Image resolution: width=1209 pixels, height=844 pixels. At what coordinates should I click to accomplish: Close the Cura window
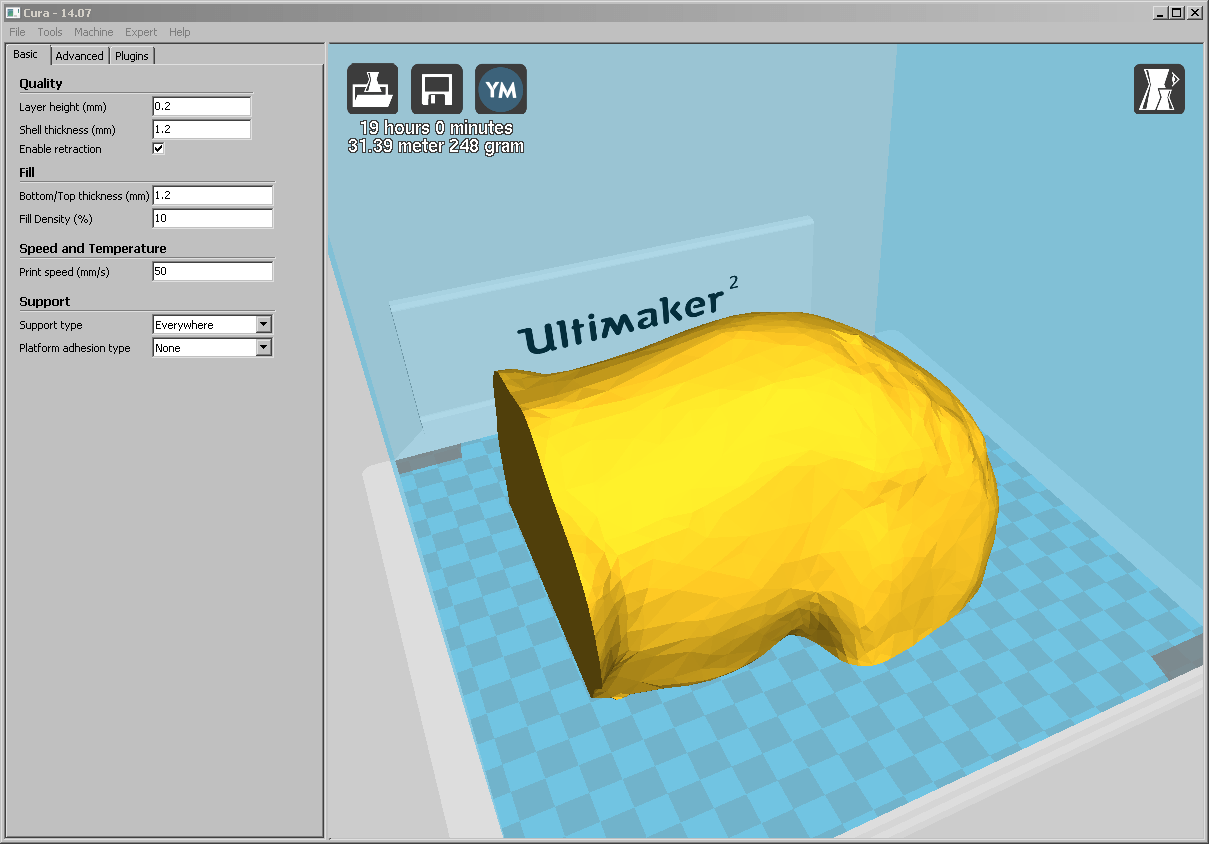coord(1195,12)
